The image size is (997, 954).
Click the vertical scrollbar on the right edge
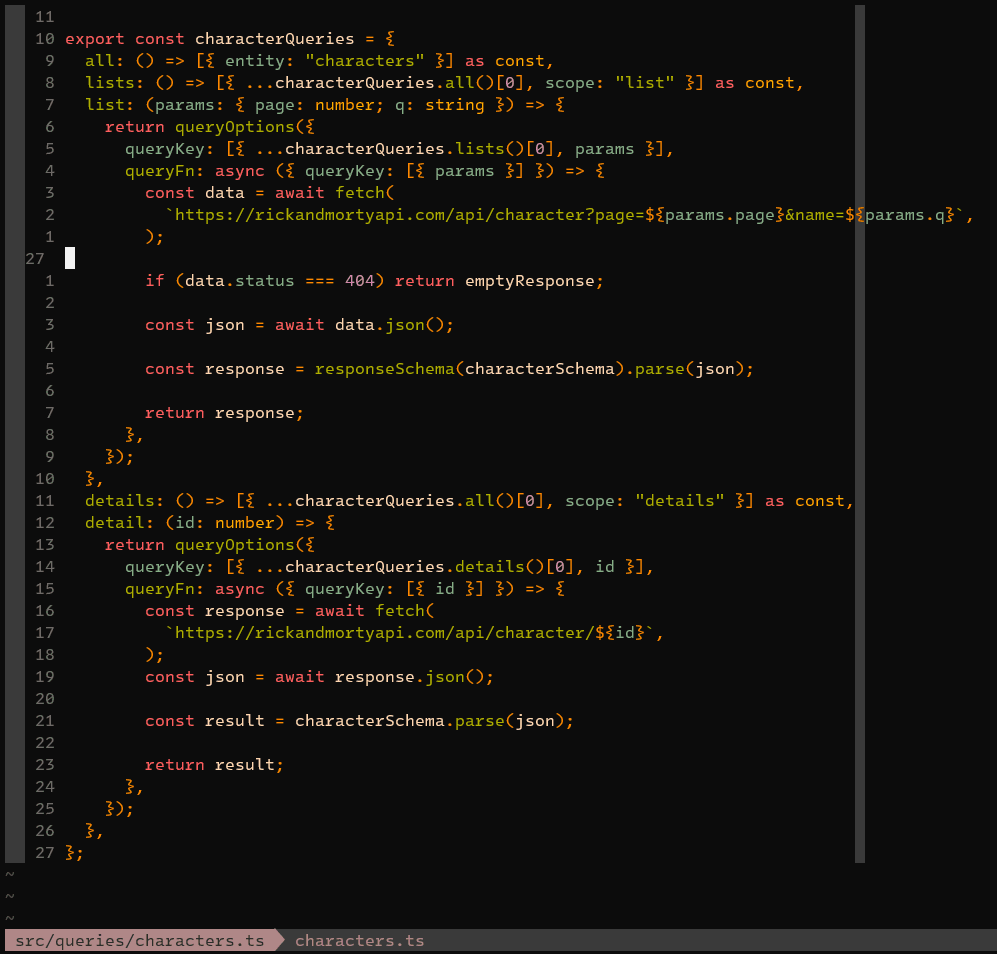(859, 432)
